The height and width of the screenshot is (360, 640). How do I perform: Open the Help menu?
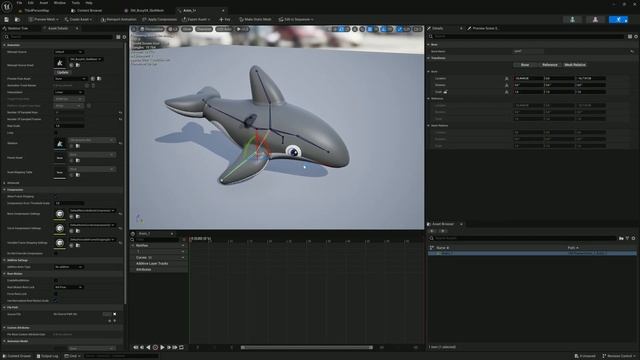tap(89, 3)
